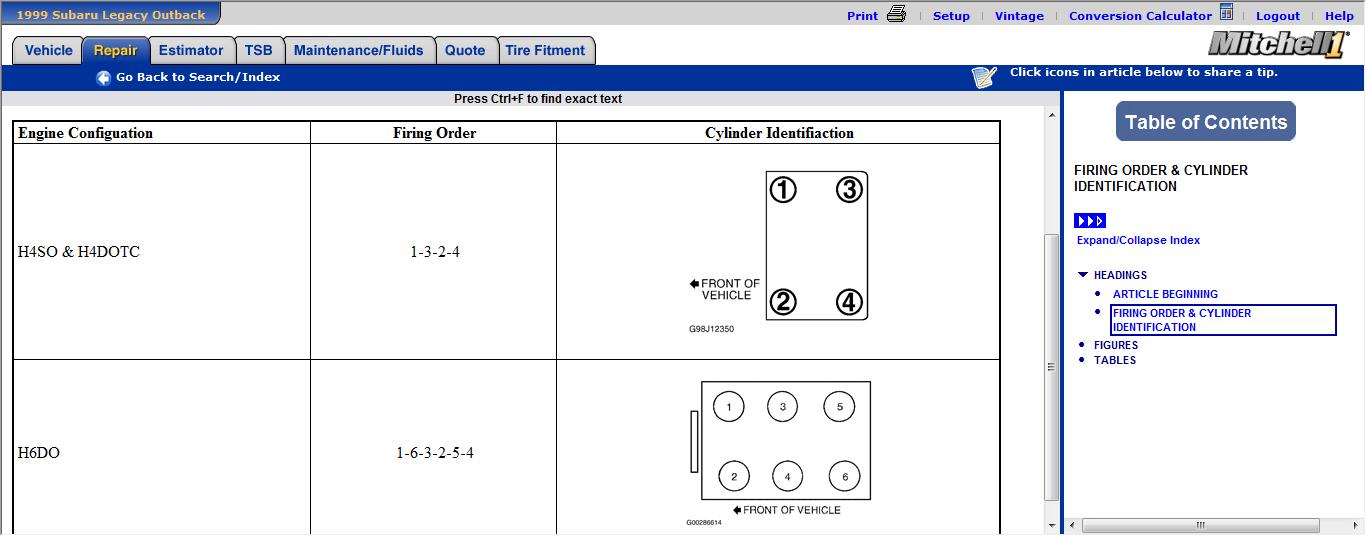Click the H4SO cylinder identification diagram
The height and width of the screenshot is (536, 1366).
point(780,252)
